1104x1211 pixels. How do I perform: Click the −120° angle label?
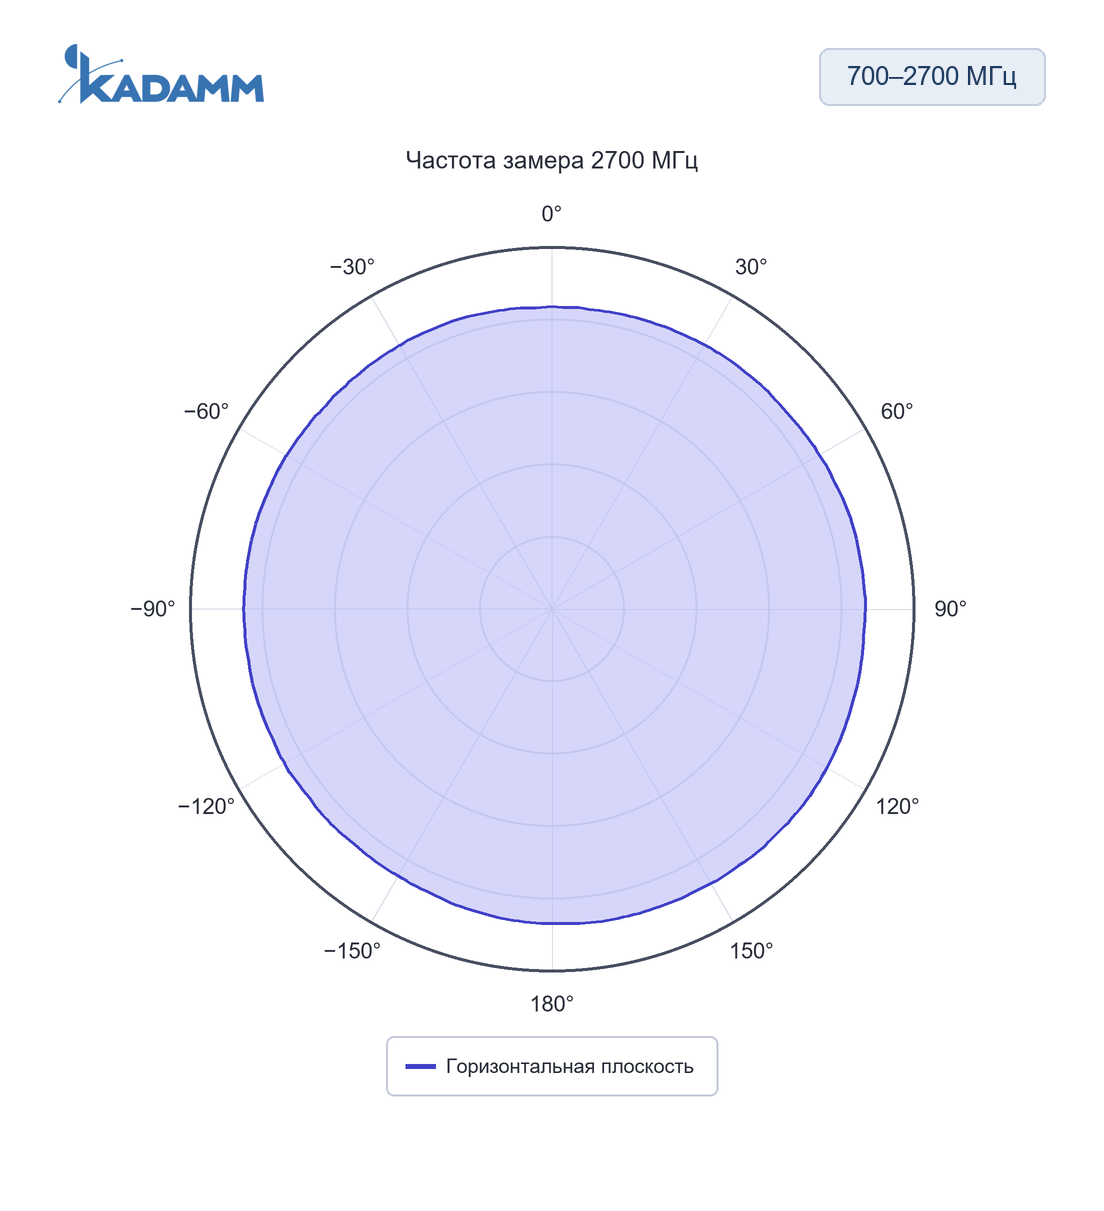point(207,806)
